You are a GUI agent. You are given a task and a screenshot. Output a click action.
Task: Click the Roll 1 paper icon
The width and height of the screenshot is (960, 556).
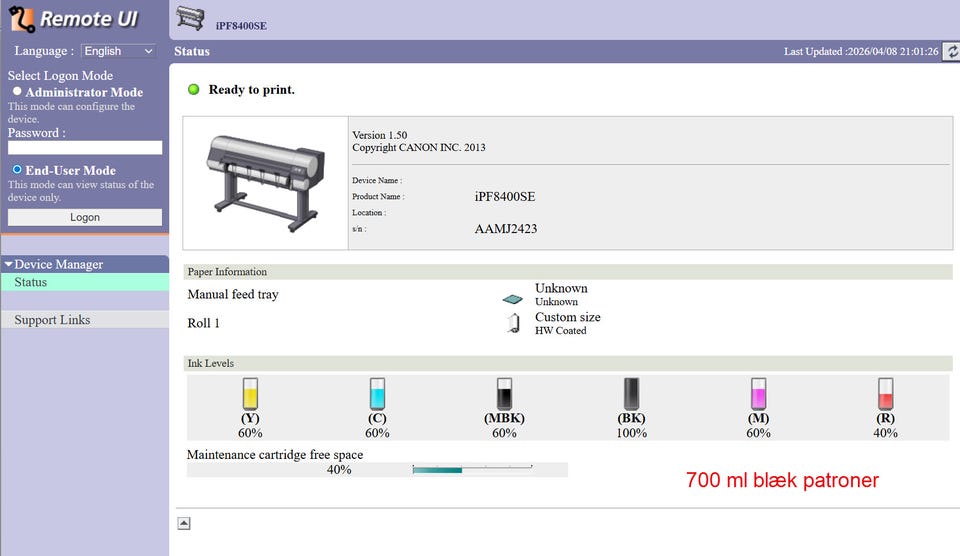[x=514, y=323]
